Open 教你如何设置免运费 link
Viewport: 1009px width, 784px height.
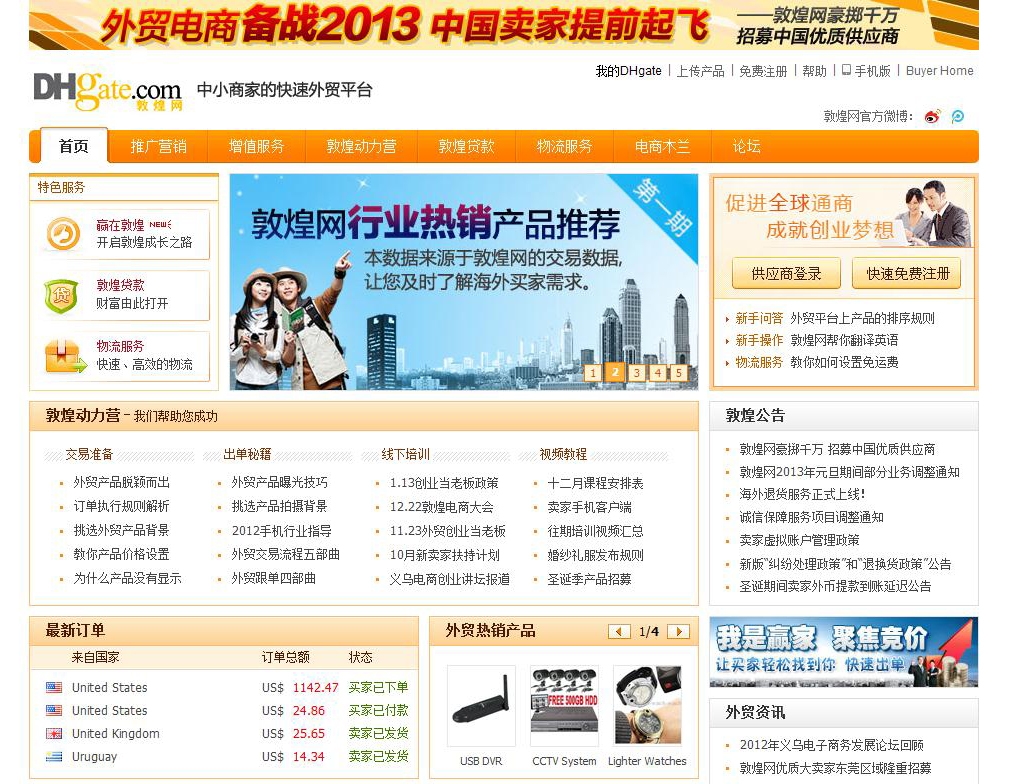(x=844, y=362)
